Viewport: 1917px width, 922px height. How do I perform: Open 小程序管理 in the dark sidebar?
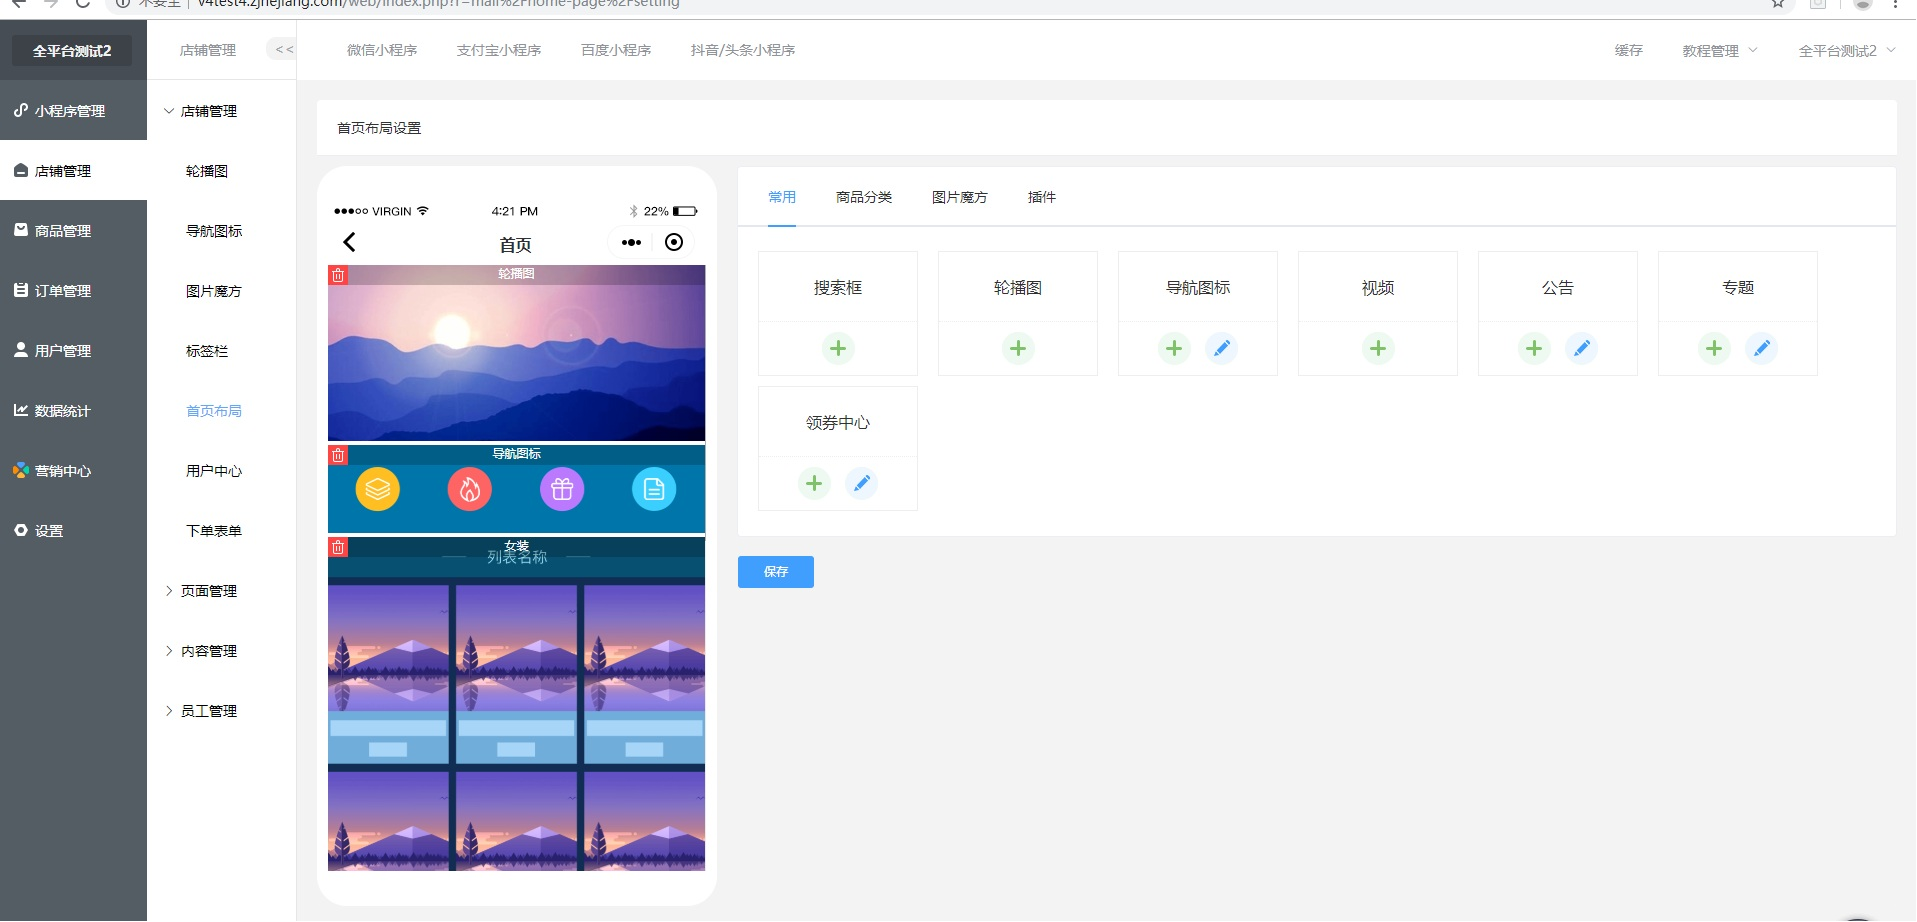73,110
